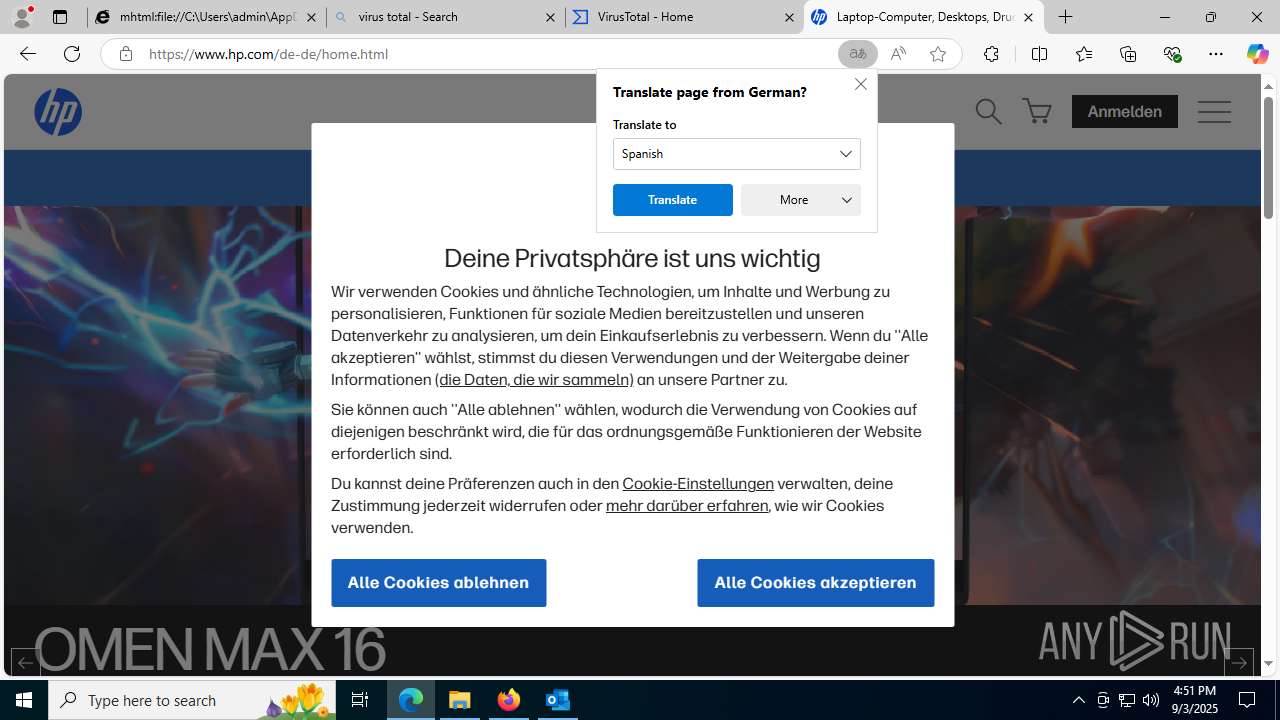The width and height of the screenshot is (1280, 720).
Task: Open the volume control in tray
Action: [1151, 700]
